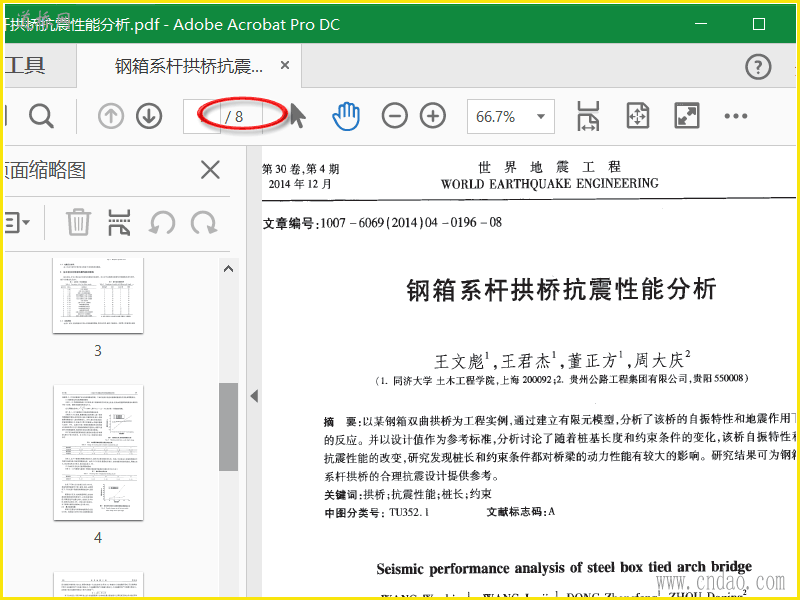Activate the selection arrow tool
800x600 pixels.
297,115
